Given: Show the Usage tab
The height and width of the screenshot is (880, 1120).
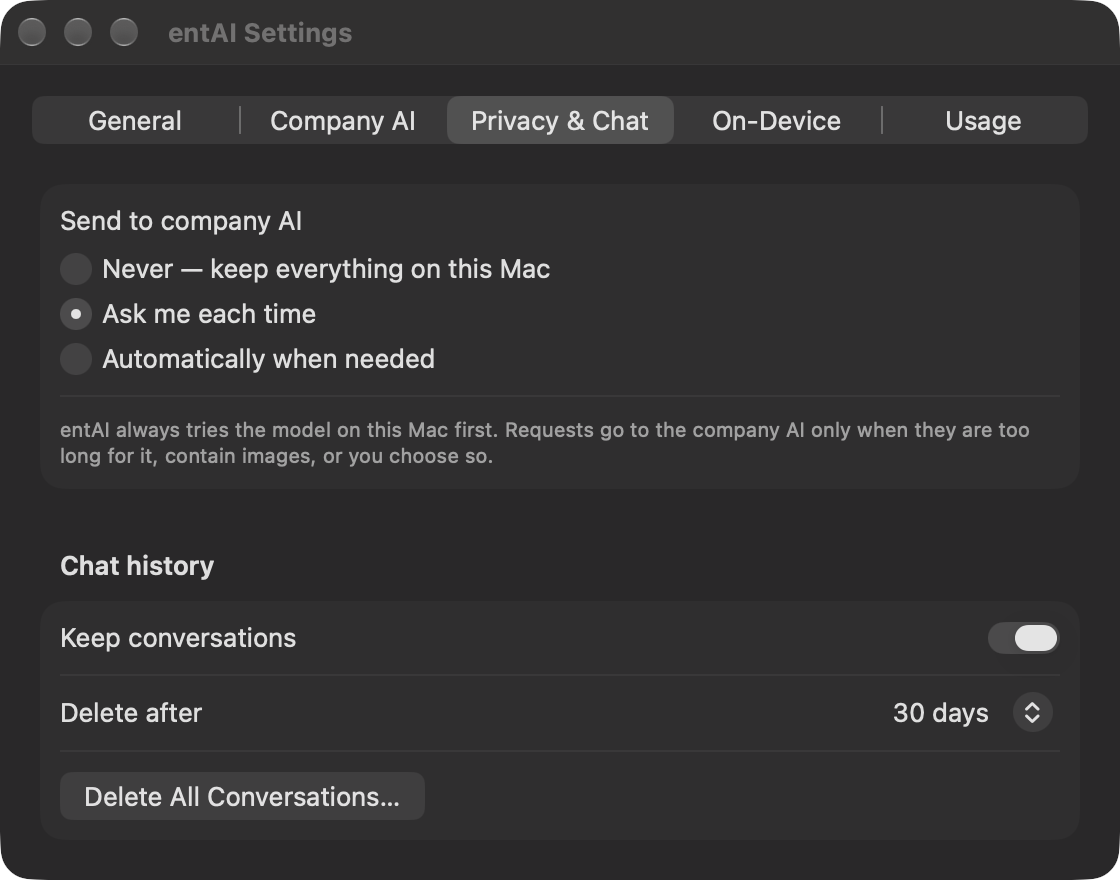Looking at the screenshot, I should coord(984,121).
